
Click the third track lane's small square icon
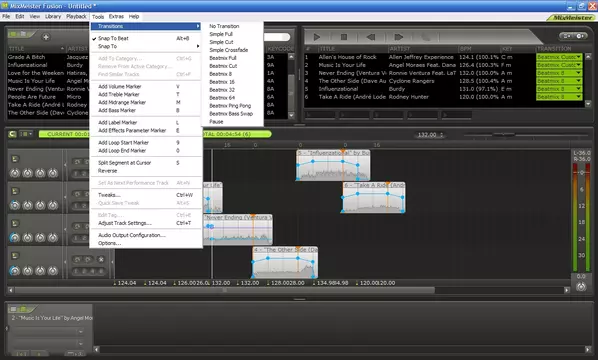click(x=15, y=223)
